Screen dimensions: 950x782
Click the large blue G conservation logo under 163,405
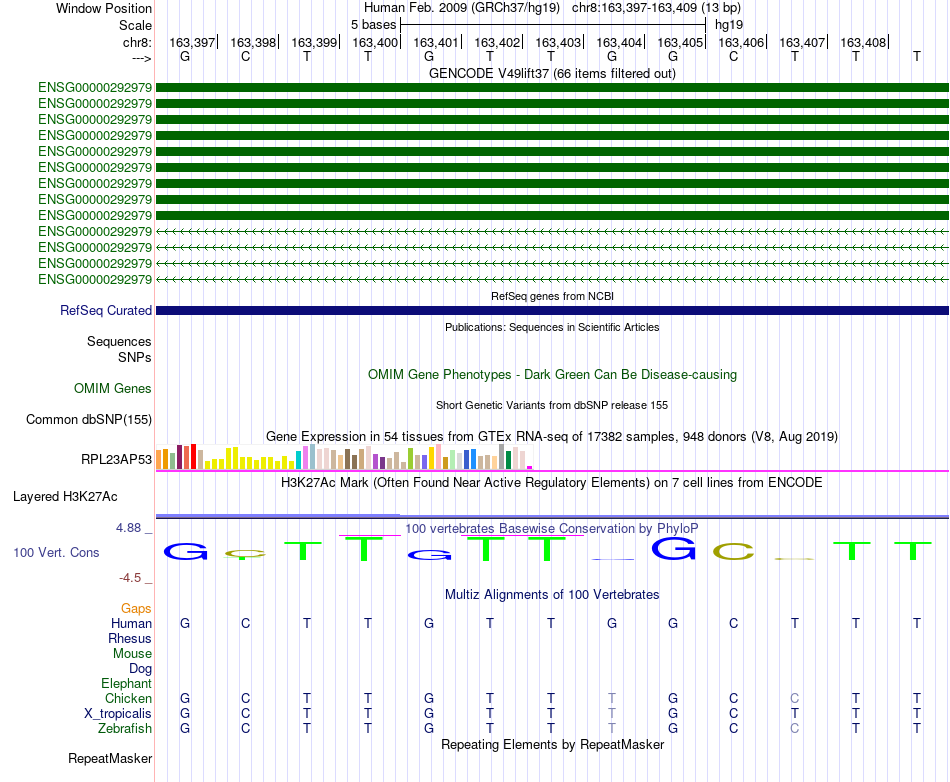(x=673, y=549)
